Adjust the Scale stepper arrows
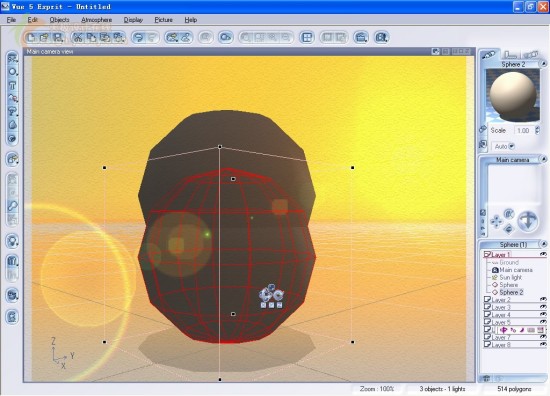Viewport: 550px width, 396px height. click(x=537, y=130)
